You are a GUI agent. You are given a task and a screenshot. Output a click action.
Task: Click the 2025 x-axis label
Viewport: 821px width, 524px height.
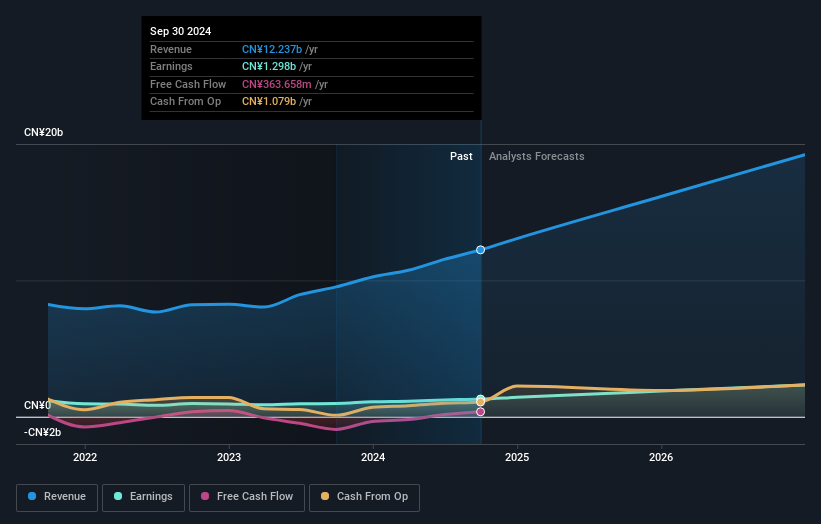tap(517, 457)
